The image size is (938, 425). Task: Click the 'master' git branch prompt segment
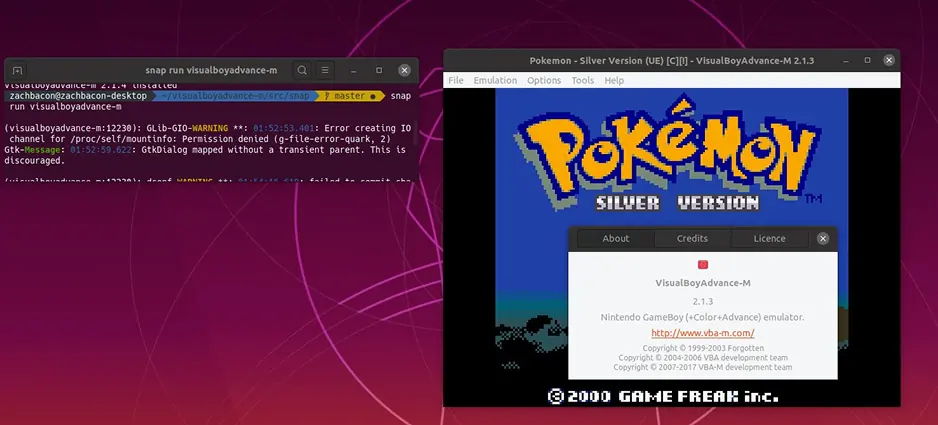point(349,96)
